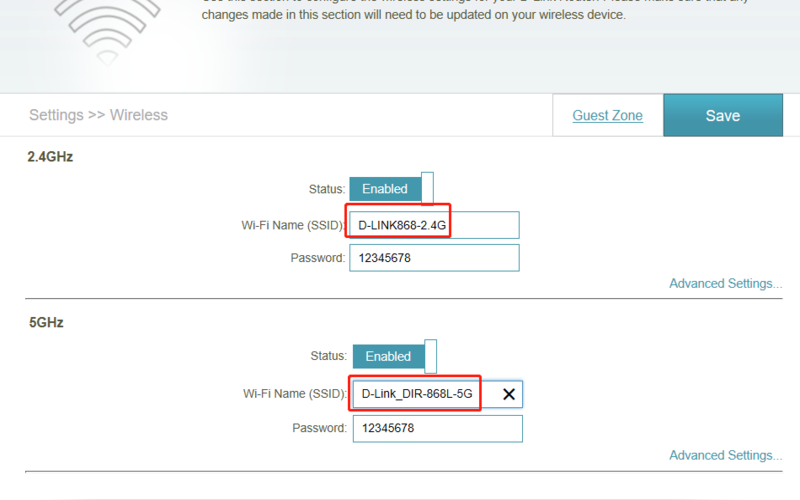
Task: Click the Wi-Fi Name (SSID) label under 5GHz
Action: (x=295, y=394)
